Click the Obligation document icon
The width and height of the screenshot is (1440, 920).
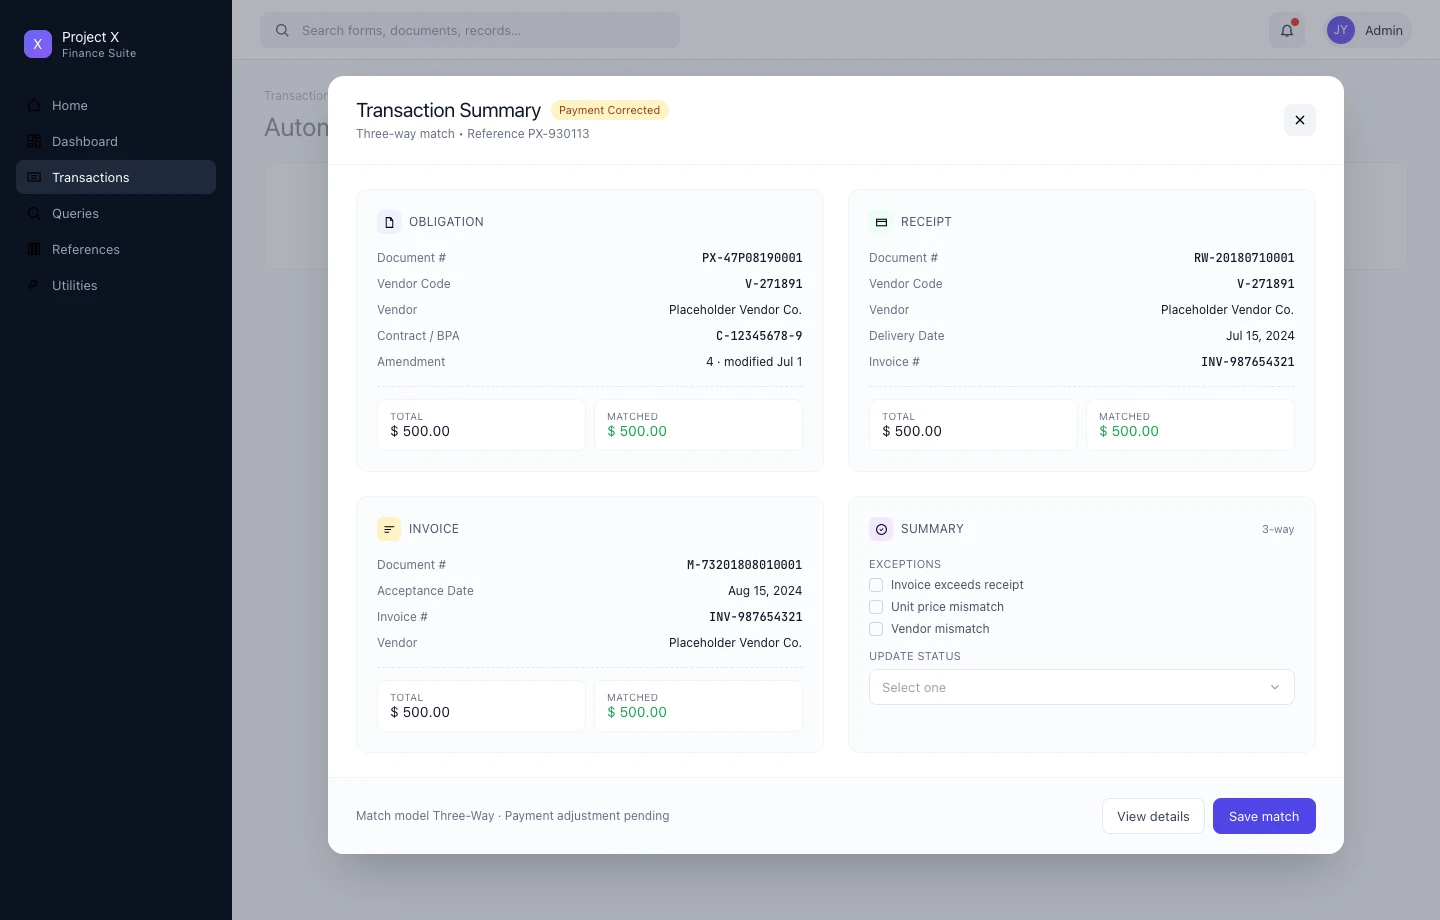click(x=389, y=222)
